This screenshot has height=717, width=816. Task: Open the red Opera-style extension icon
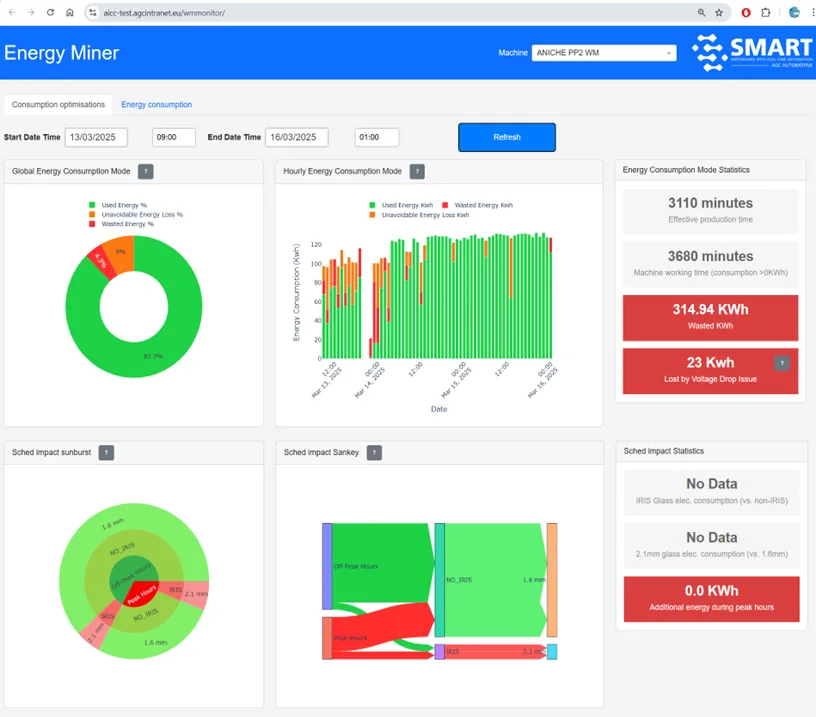click(x=746, y=12)
